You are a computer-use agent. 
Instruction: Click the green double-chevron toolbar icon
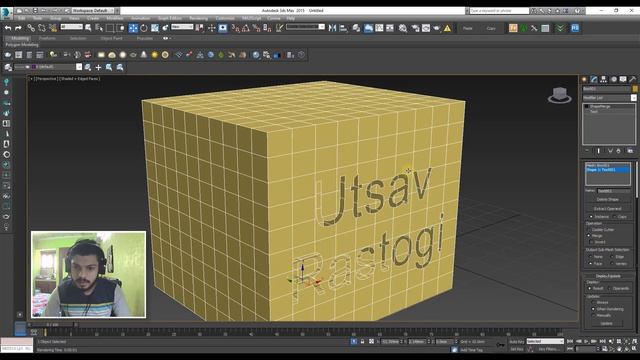560,28
